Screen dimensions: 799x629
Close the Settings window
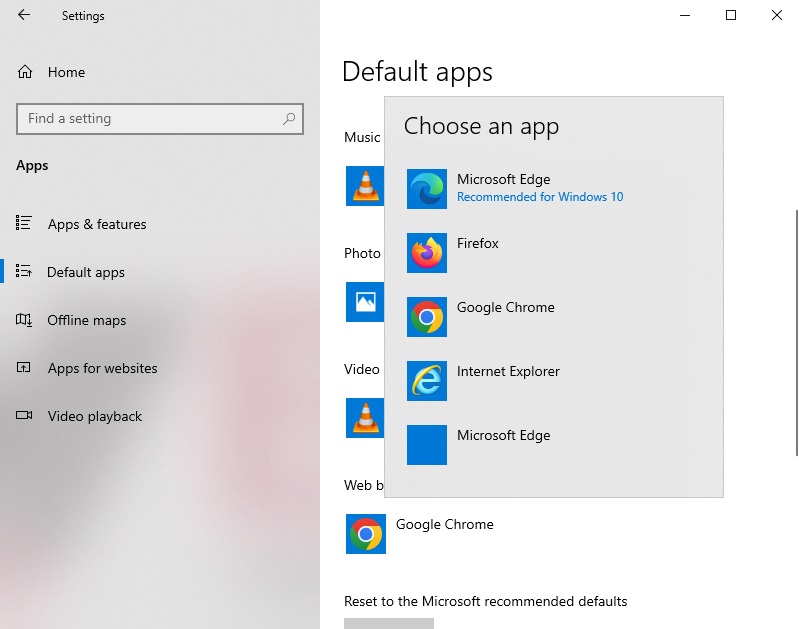click(777, 15)
